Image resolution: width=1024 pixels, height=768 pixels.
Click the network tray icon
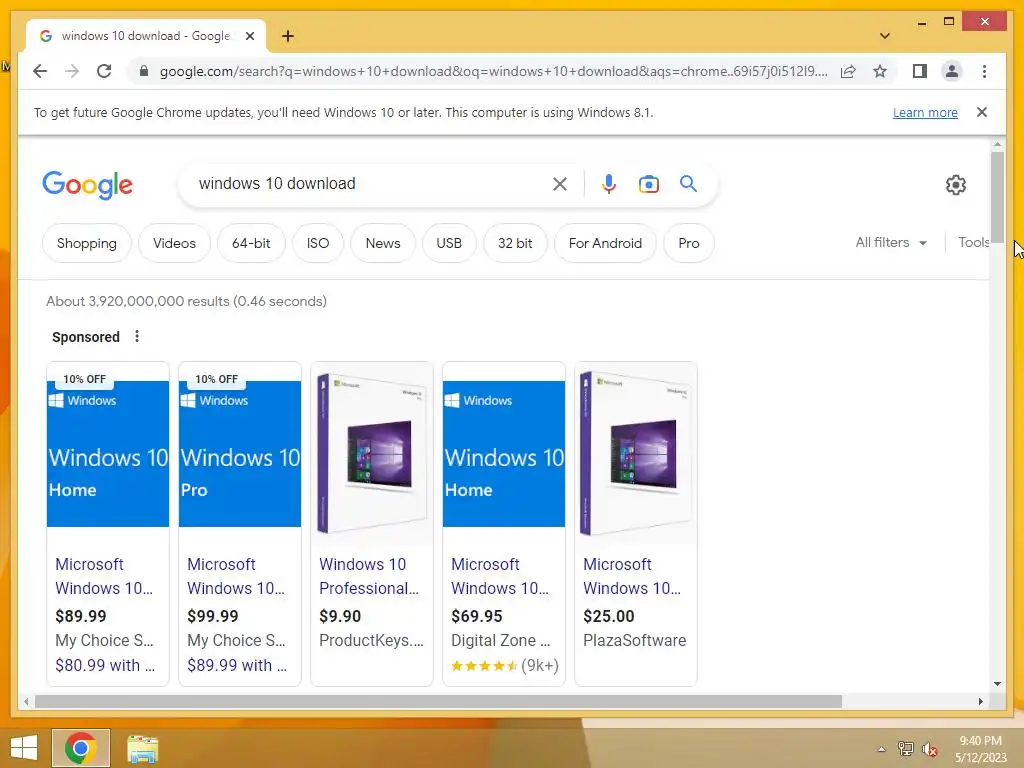pos(905,749)
